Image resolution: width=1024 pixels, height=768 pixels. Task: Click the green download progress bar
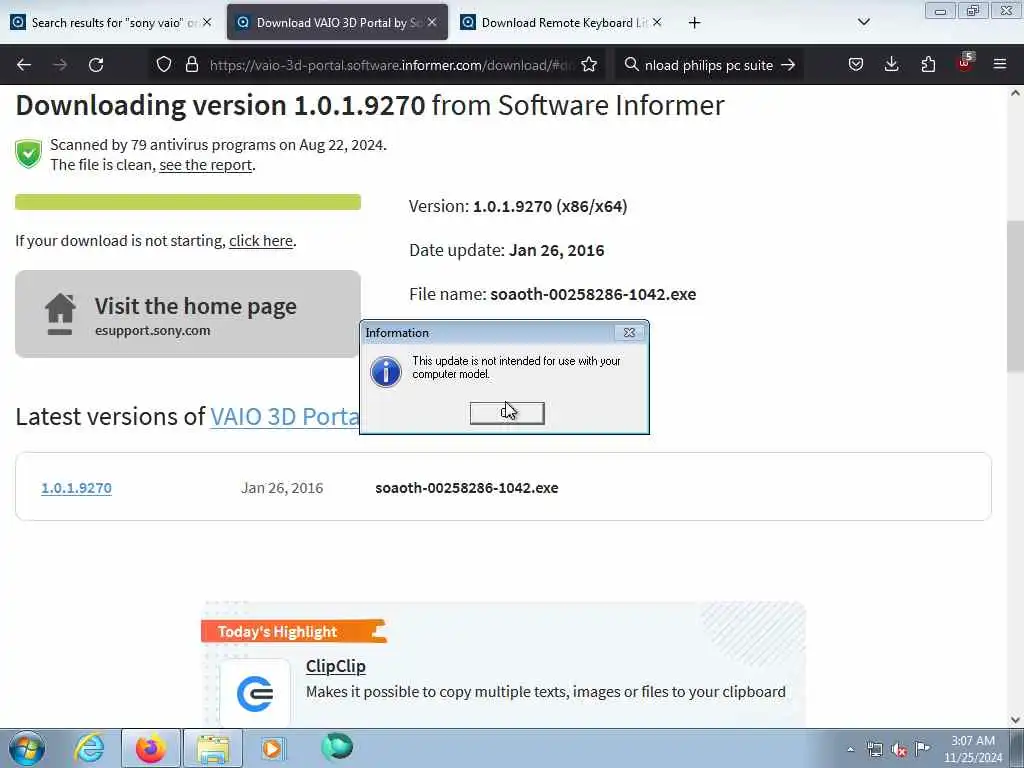click(188, 202)
